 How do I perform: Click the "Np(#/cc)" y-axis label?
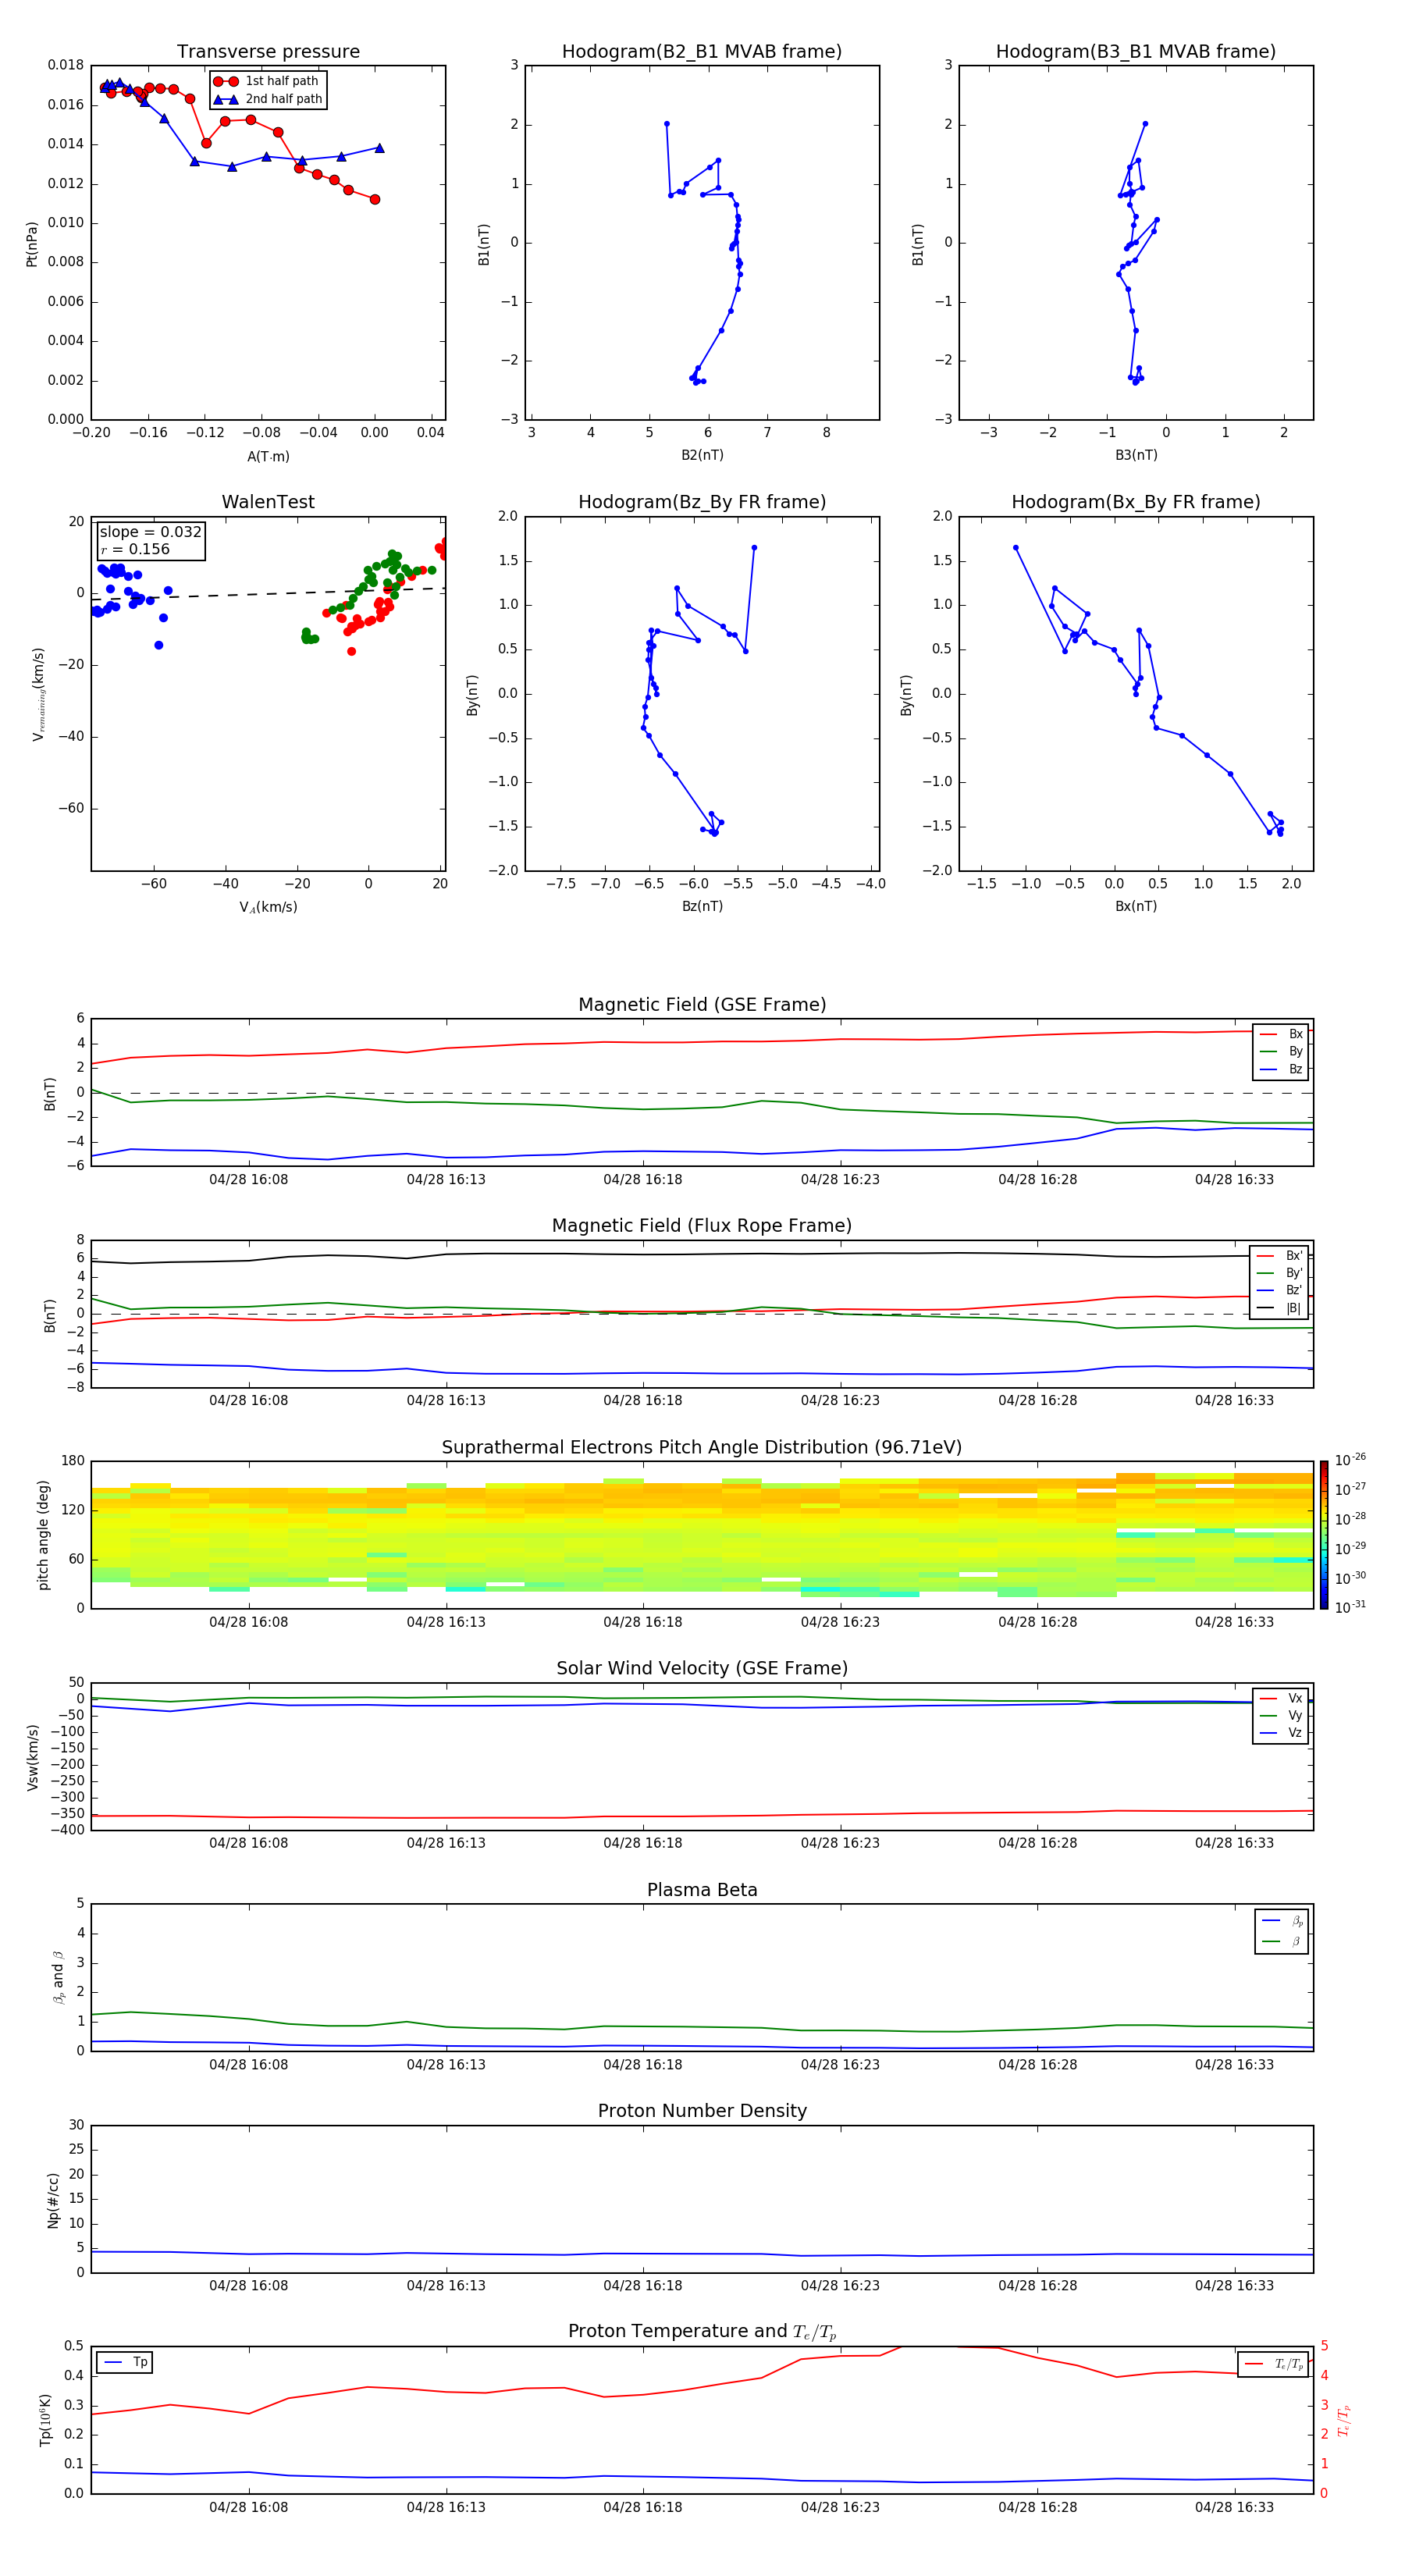53,2200
